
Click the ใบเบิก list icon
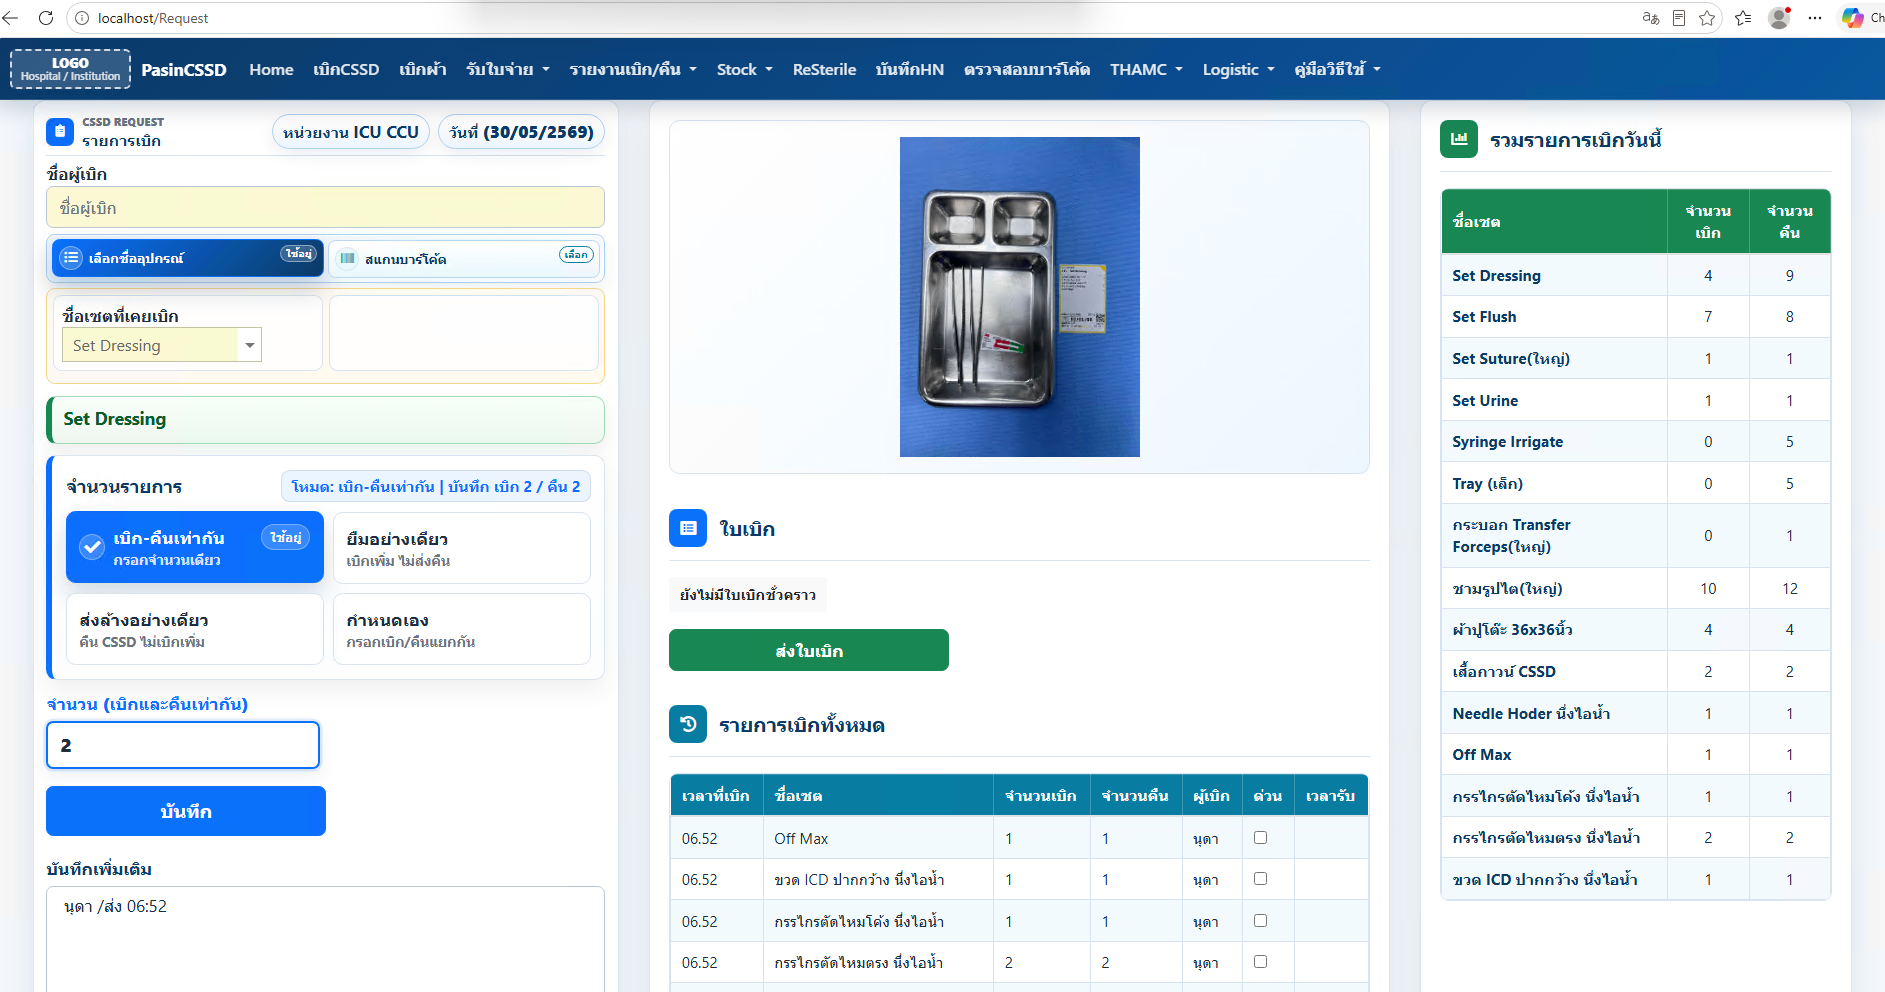(688, 528)
